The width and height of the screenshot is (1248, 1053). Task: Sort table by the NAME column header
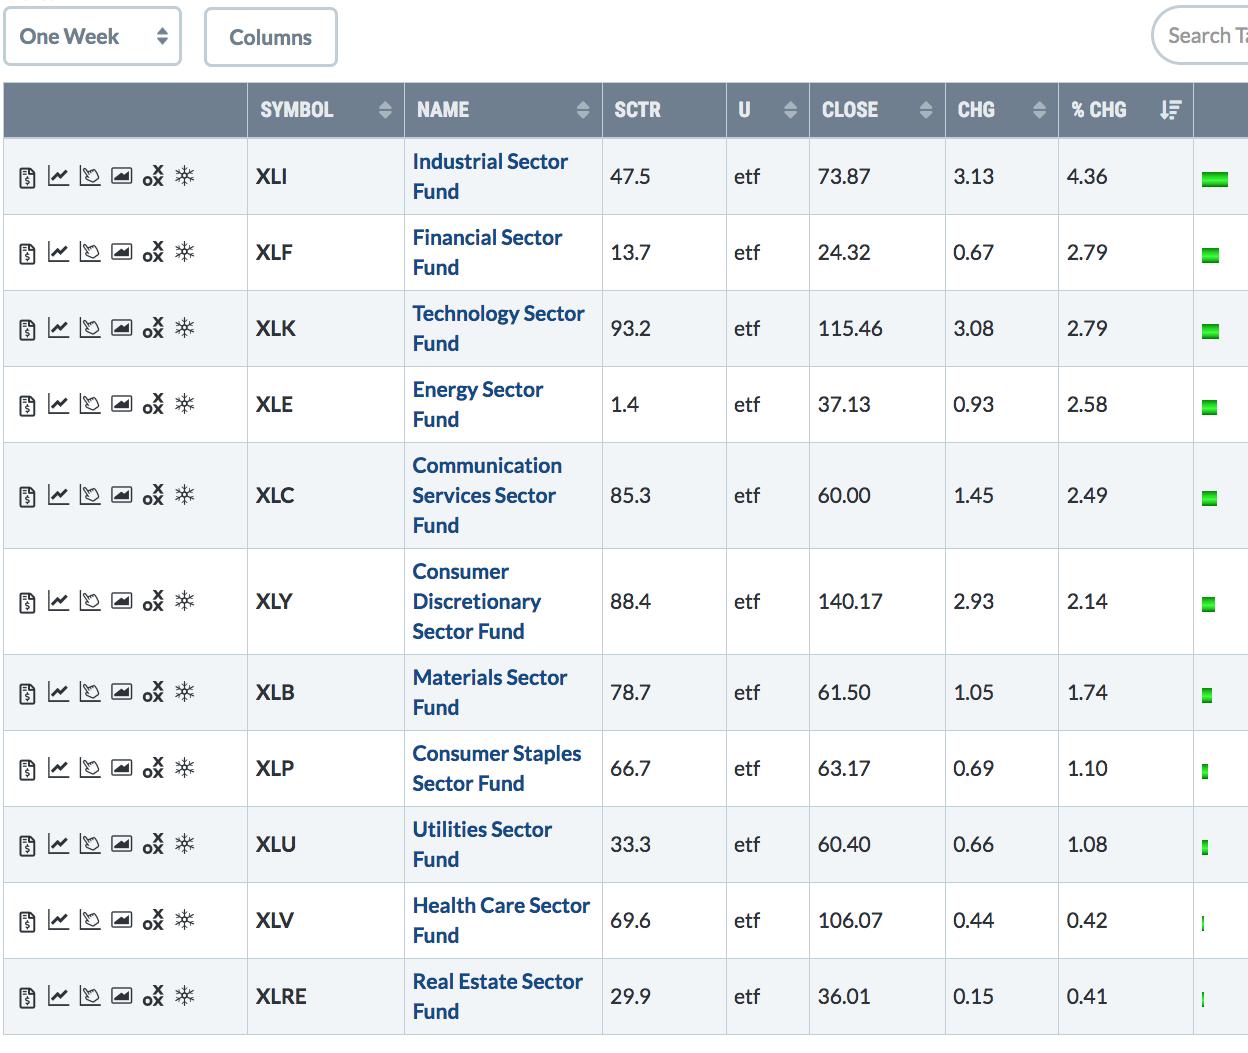[502, 110]
